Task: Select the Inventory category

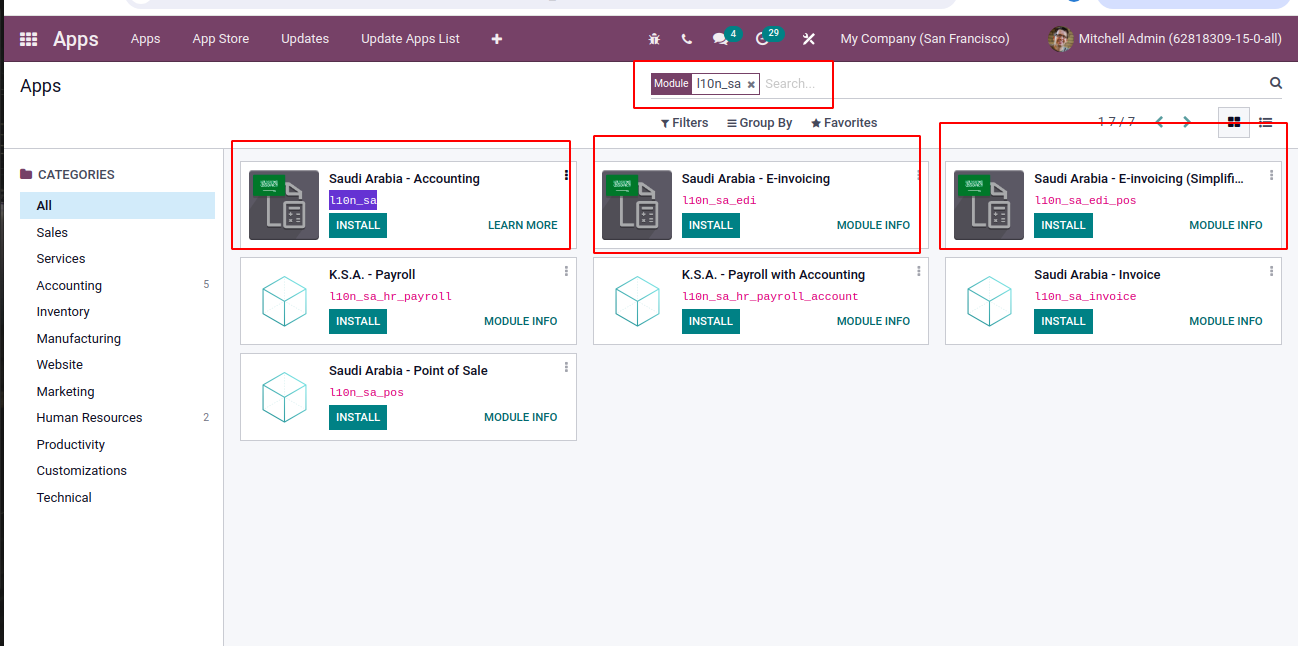Action: click(118, 311)
